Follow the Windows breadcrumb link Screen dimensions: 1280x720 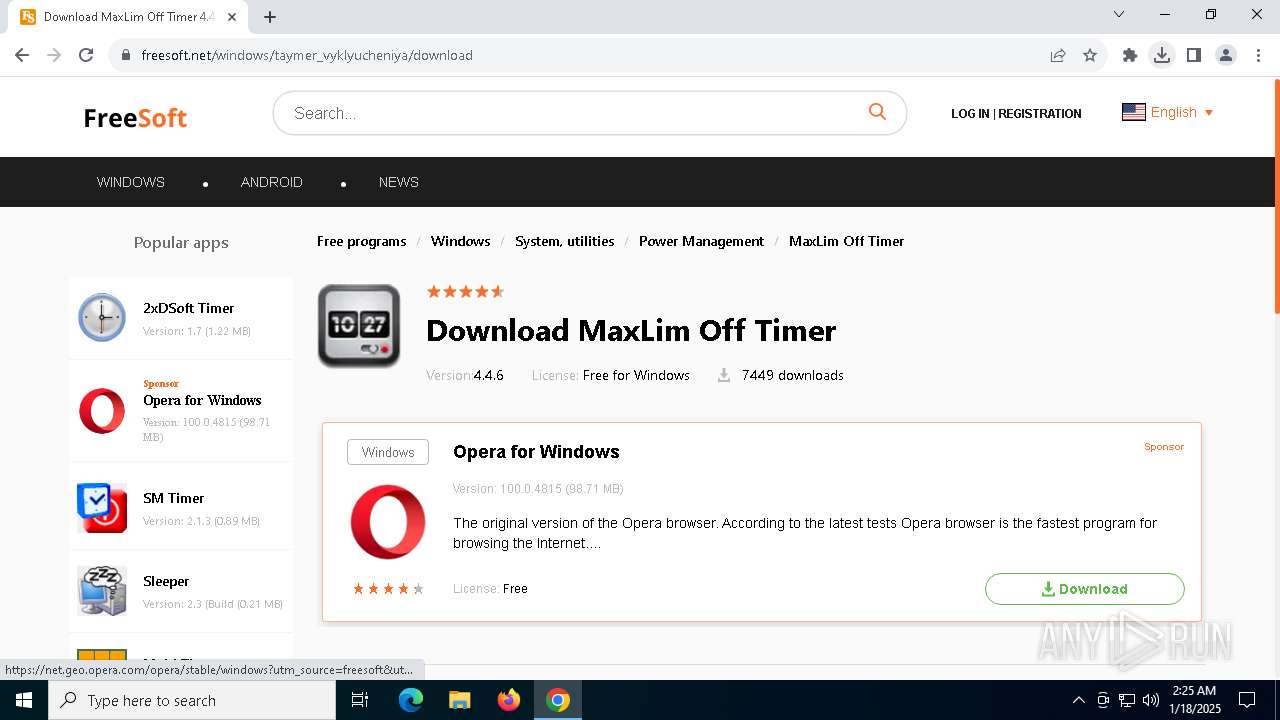tap(461, 241)
